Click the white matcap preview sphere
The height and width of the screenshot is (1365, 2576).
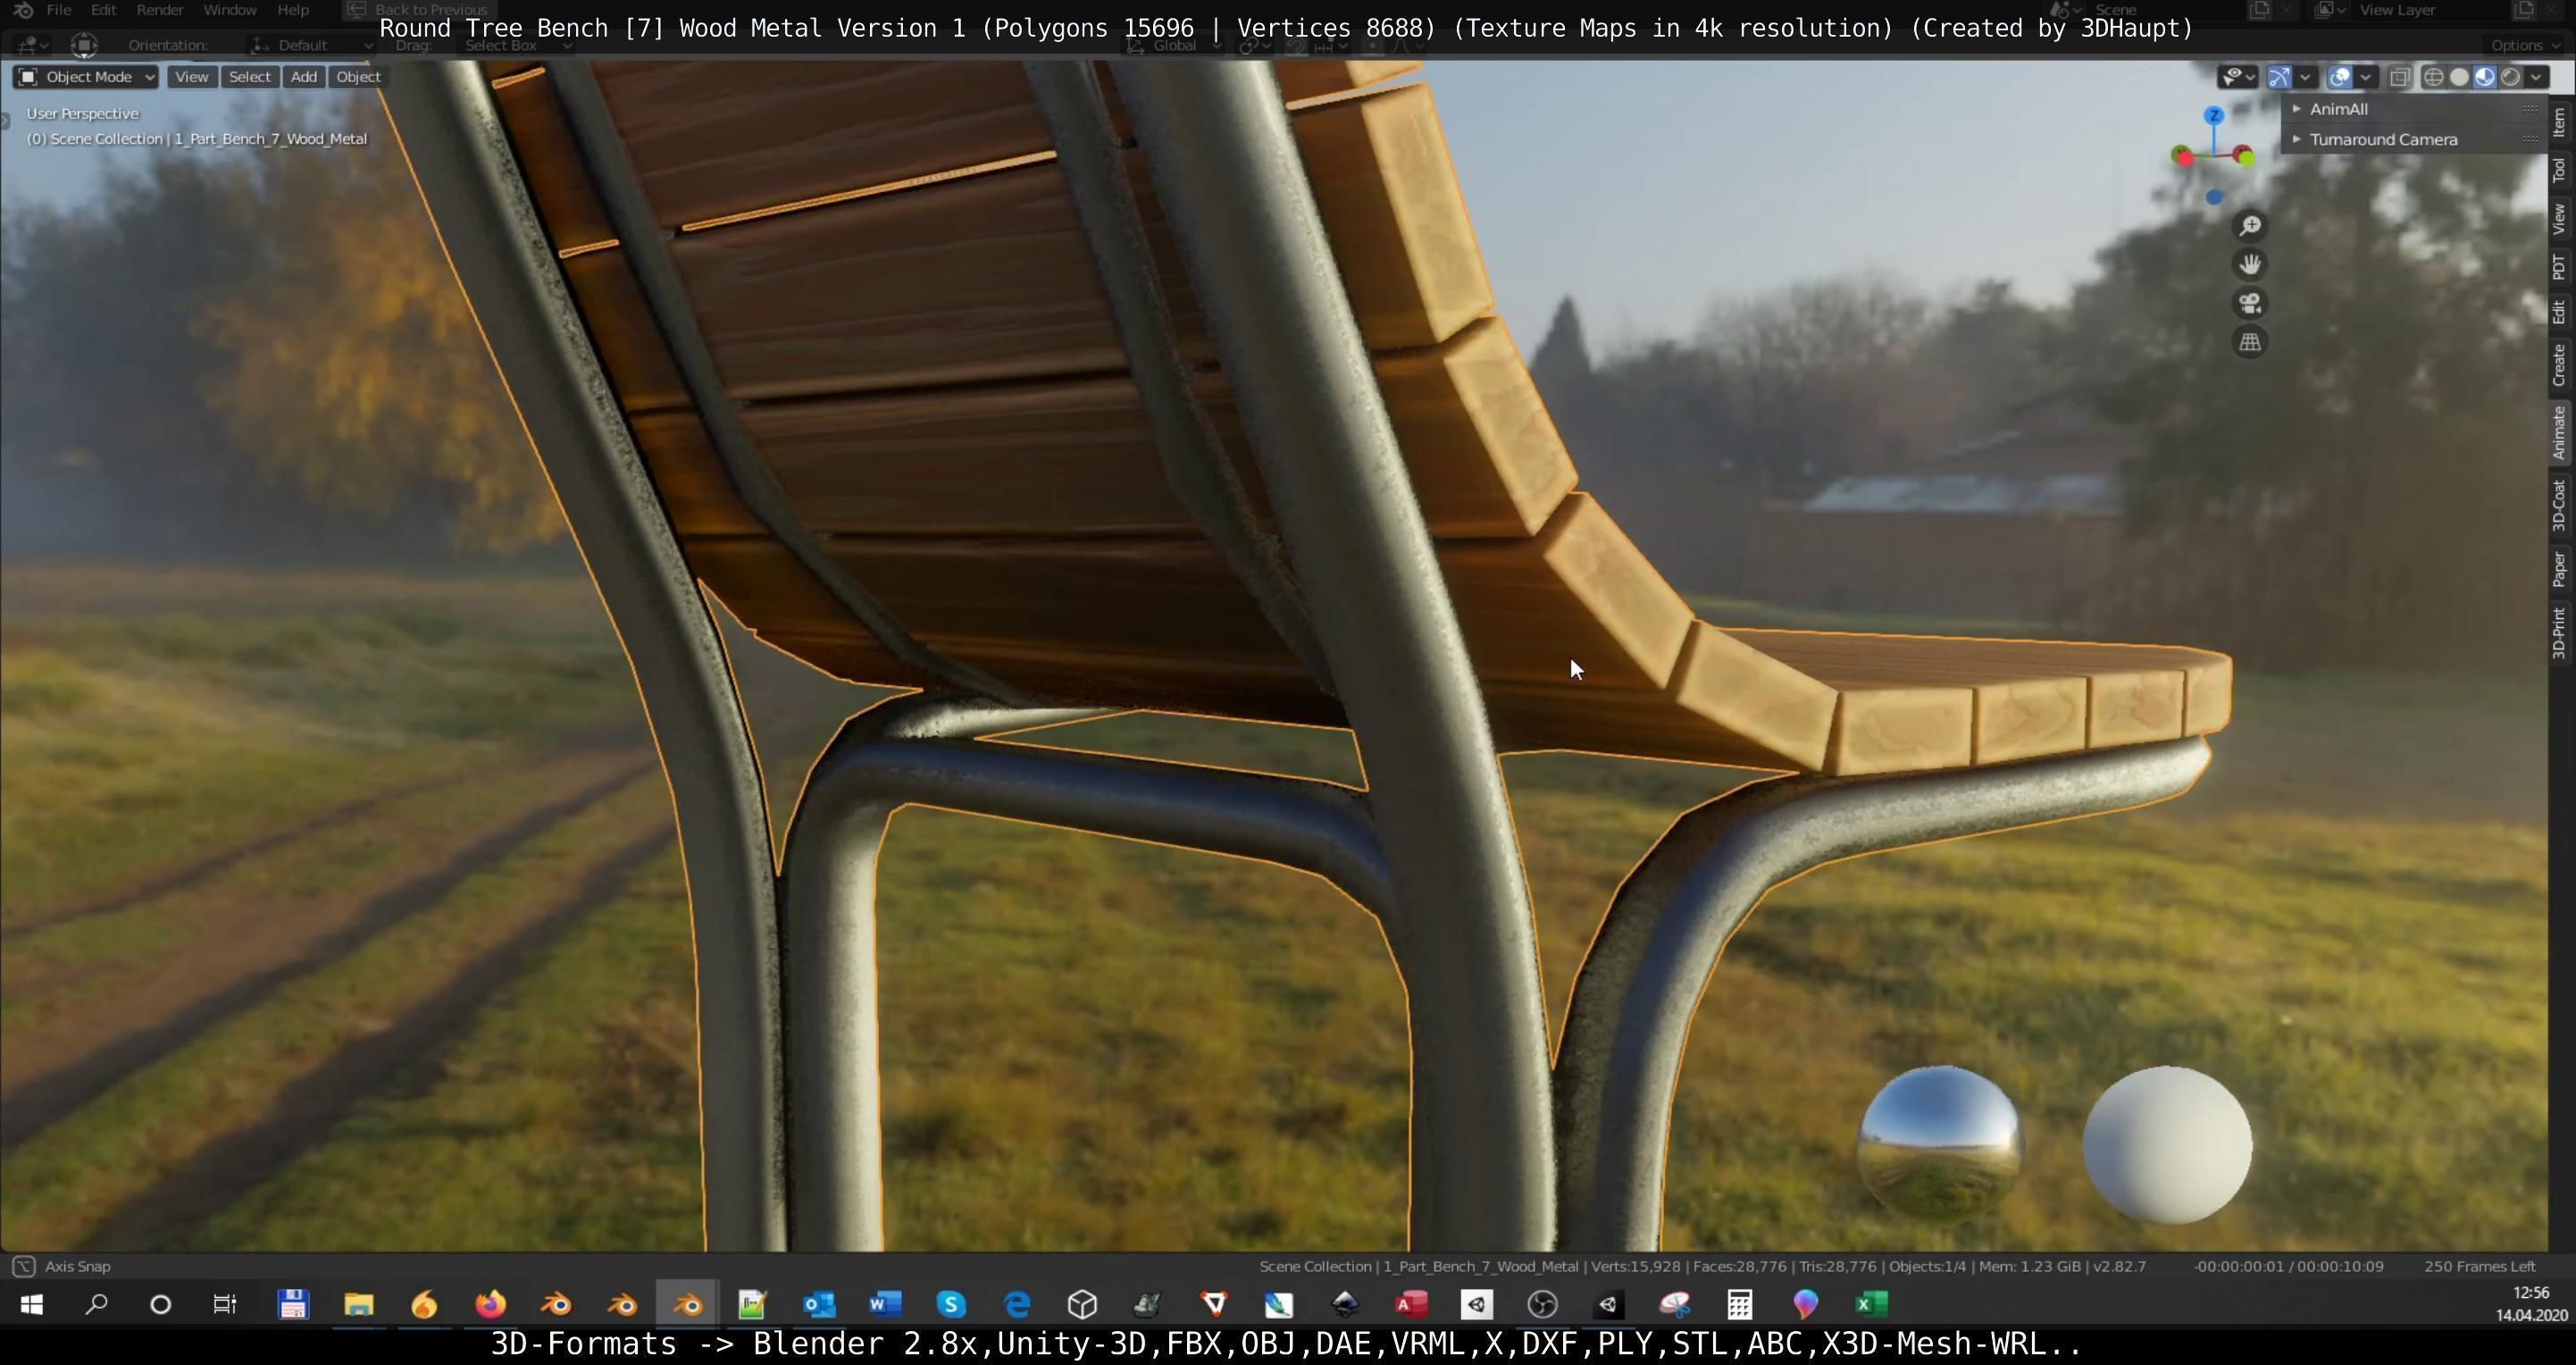(x=2167, y=1145)
